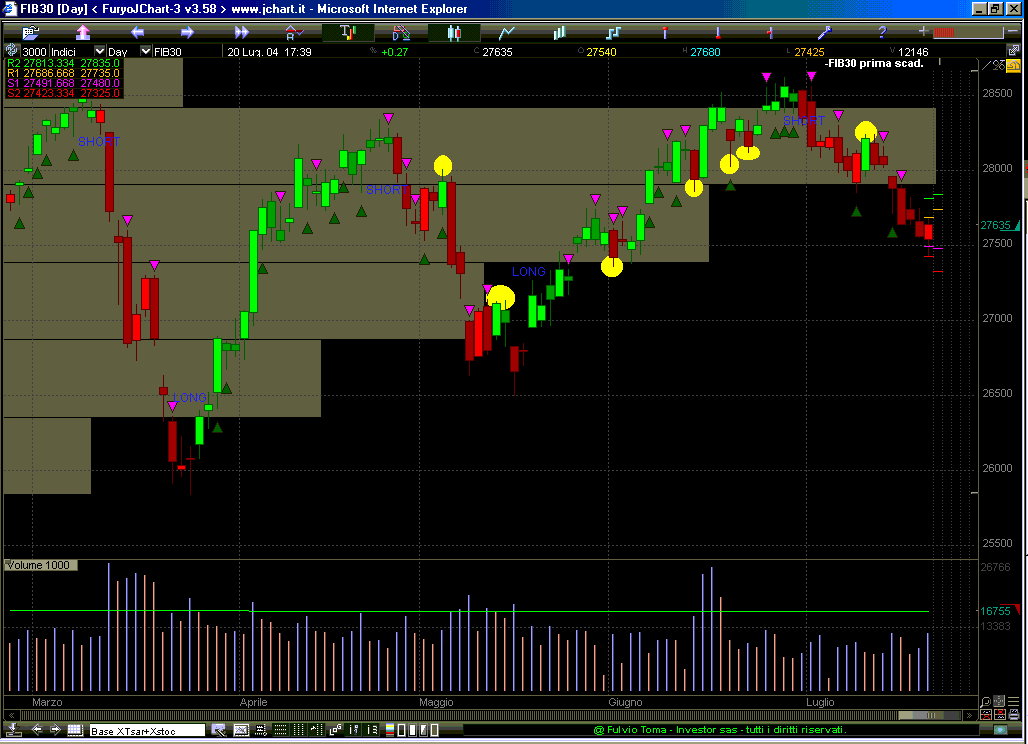Select the candlestick chart type icon
1028x744 pixels.
click(454, 32)
